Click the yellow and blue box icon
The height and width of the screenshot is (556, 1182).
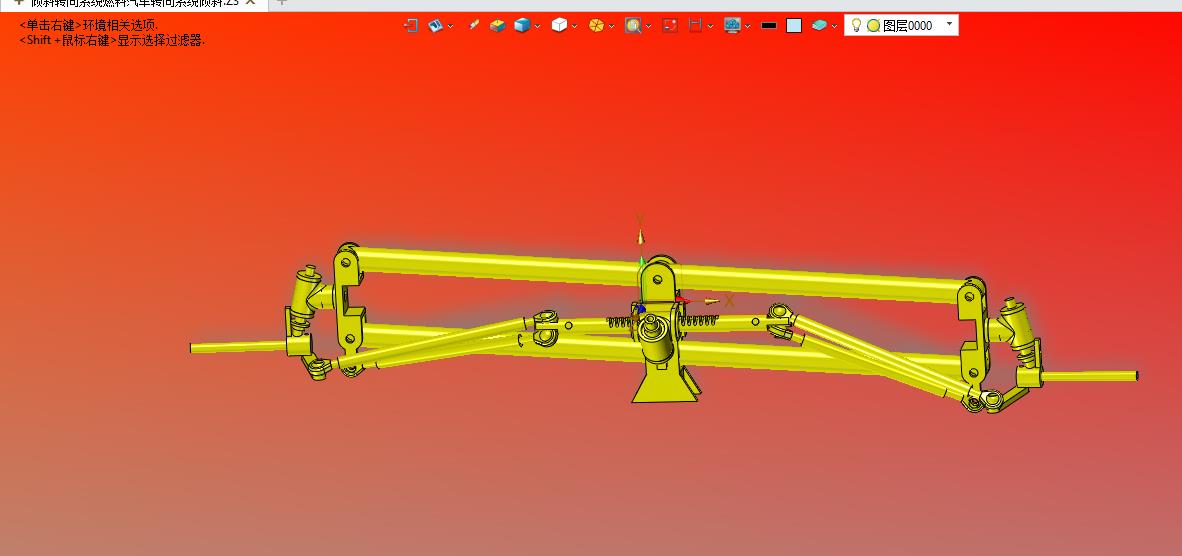click(x=498, y=26)
